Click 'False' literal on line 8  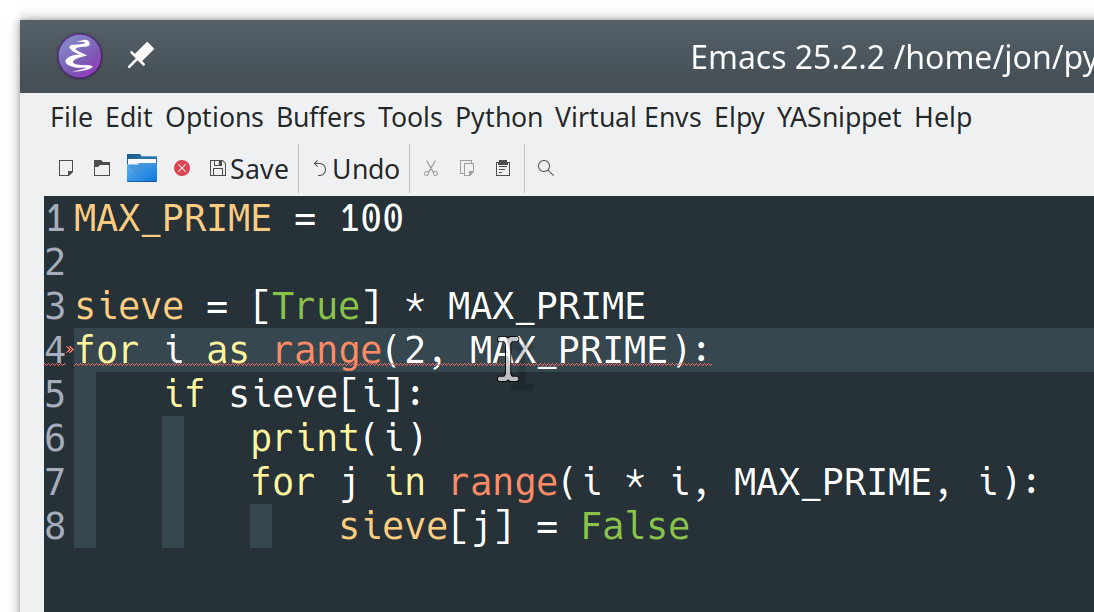(635, 526)
